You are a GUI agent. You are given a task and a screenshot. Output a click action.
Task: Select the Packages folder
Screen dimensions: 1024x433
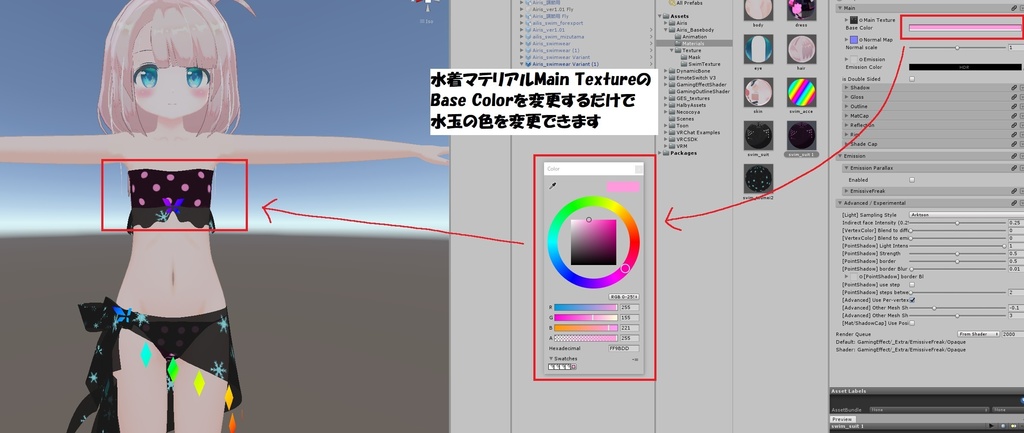[679, 153]
